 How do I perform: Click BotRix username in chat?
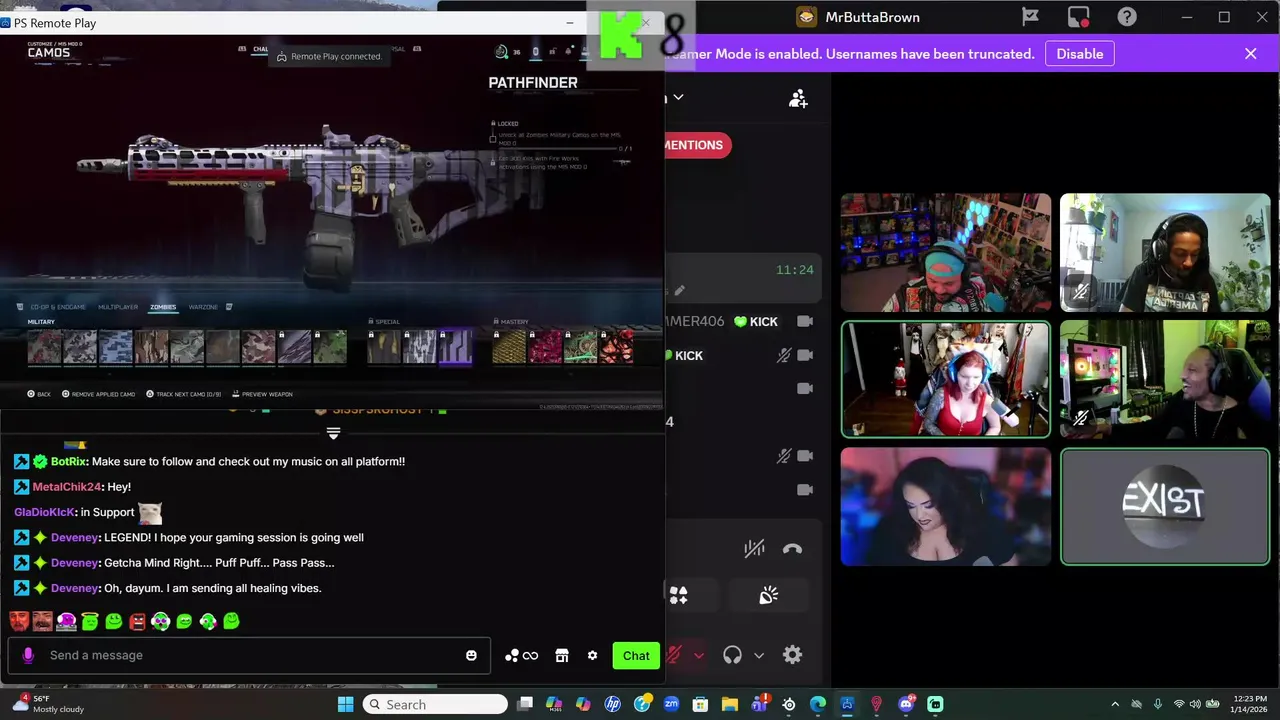tap(68, 462)
